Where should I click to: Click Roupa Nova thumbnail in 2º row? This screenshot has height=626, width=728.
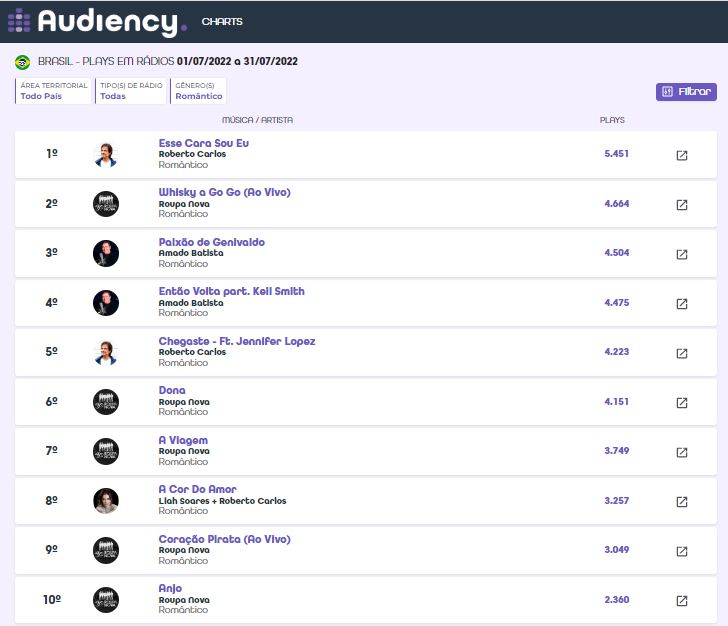106,204
